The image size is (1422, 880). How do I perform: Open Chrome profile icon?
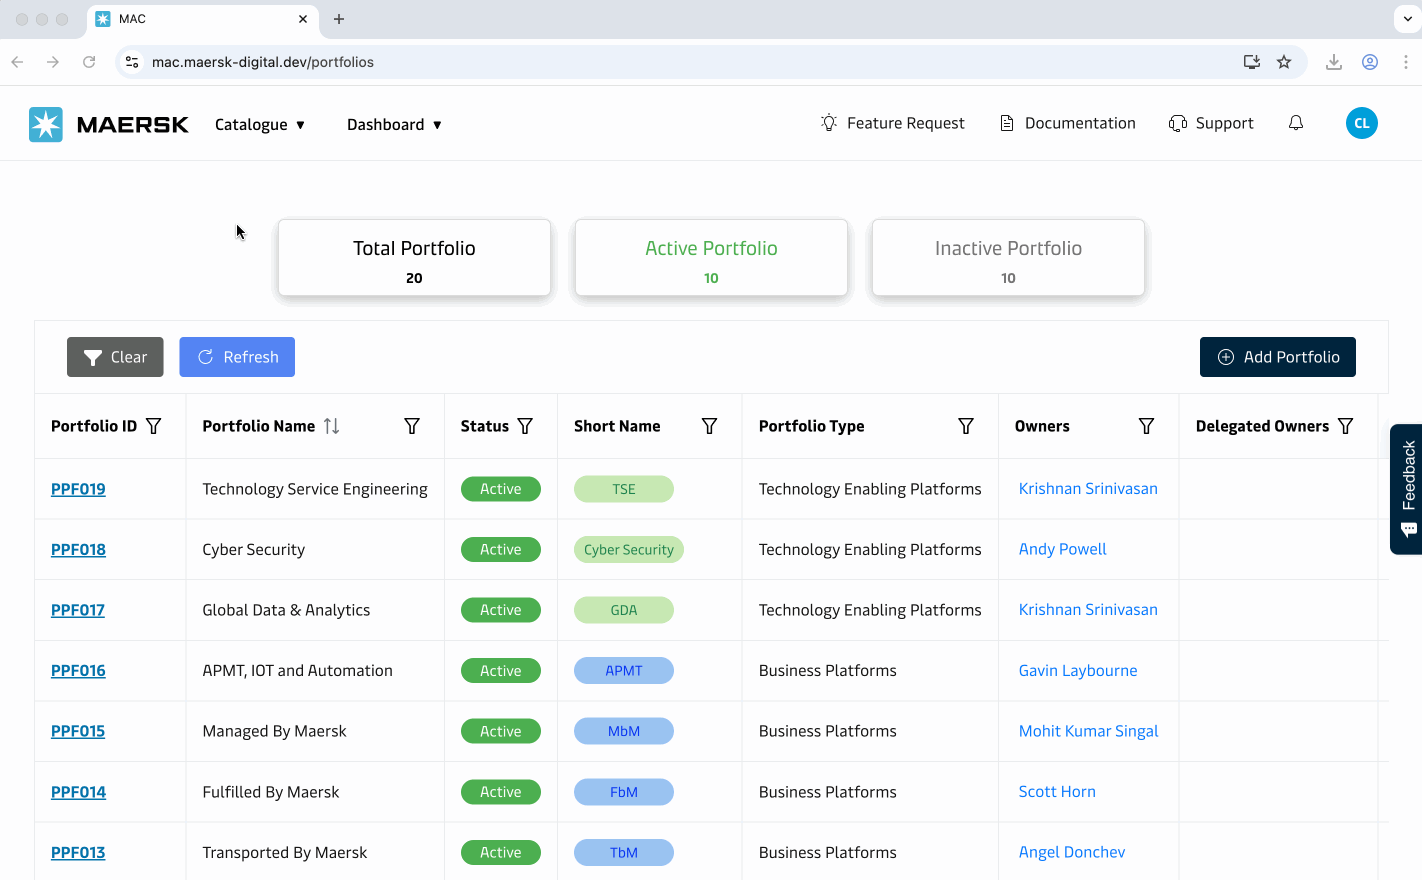[x=1370, y=62]
